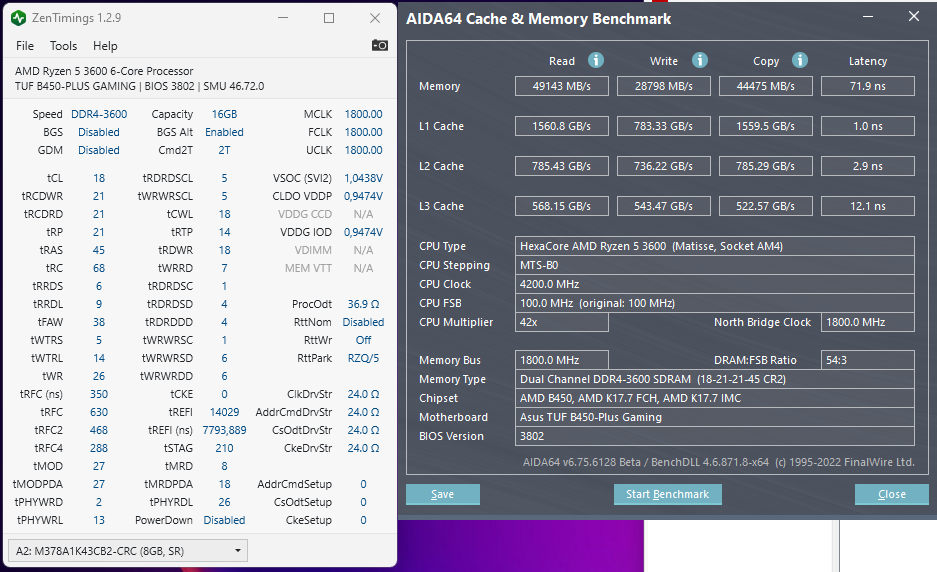The height and width of the screenshot is (572, 937).
Task: Click the RttPark value RZQ/5
Action: pos(363,358)
